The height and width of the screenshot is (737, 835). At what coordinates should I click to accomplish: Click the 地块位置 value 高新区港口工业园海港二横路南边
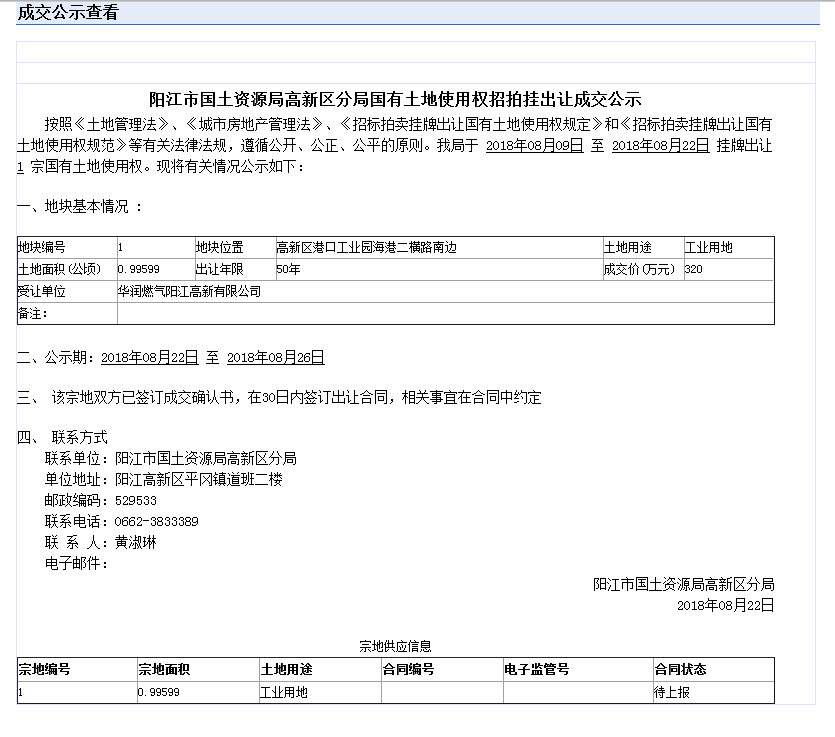point(366,248)
